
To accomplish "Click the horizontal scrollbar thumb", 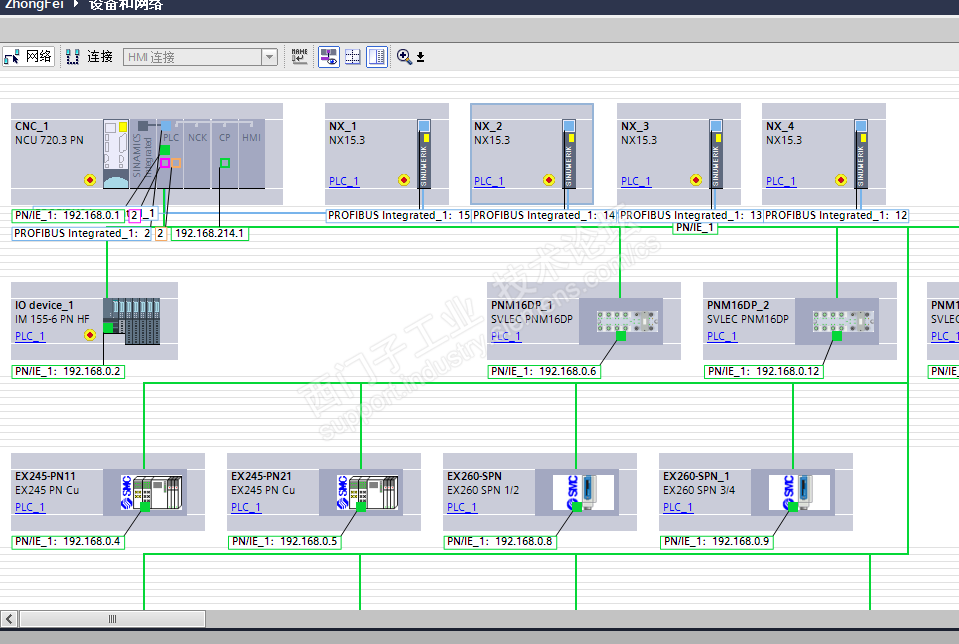I will (113, 619).
